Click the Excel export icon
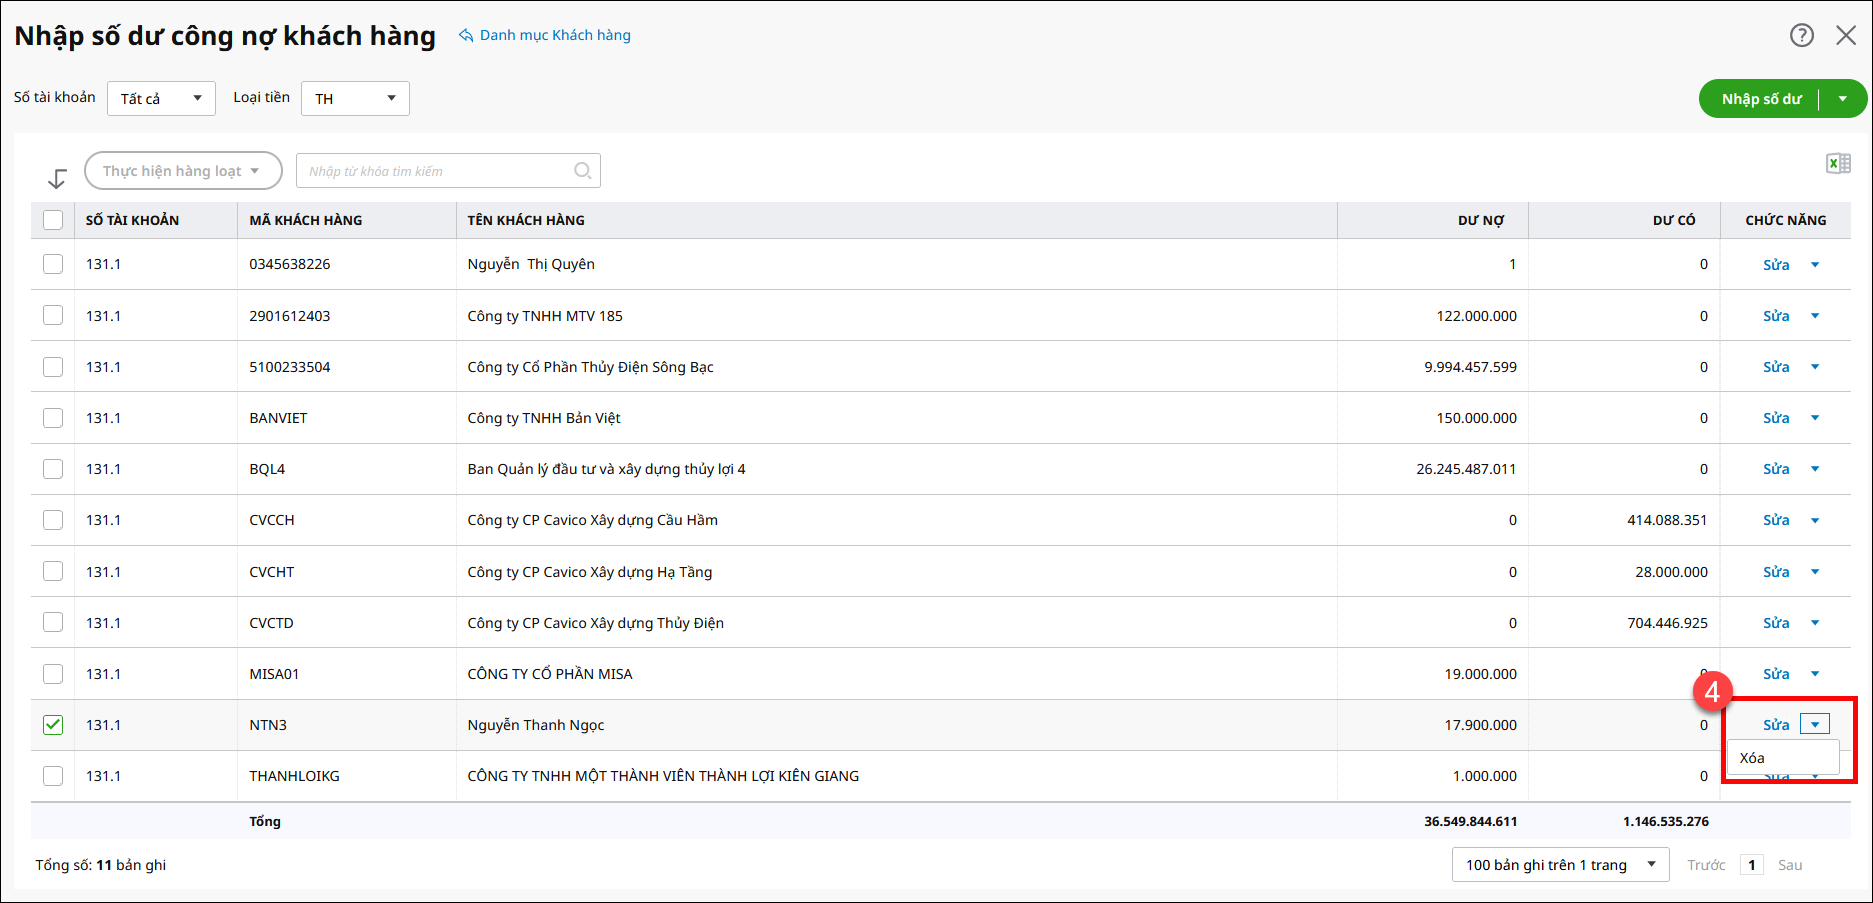1873x903 pixels. click(x=1838, y=164)
